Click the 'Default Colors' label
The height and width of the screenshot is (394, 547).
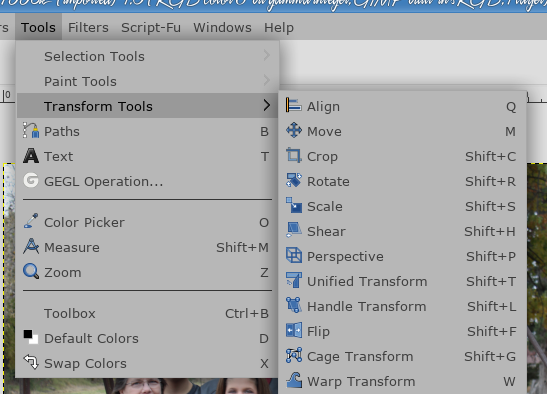91,339
